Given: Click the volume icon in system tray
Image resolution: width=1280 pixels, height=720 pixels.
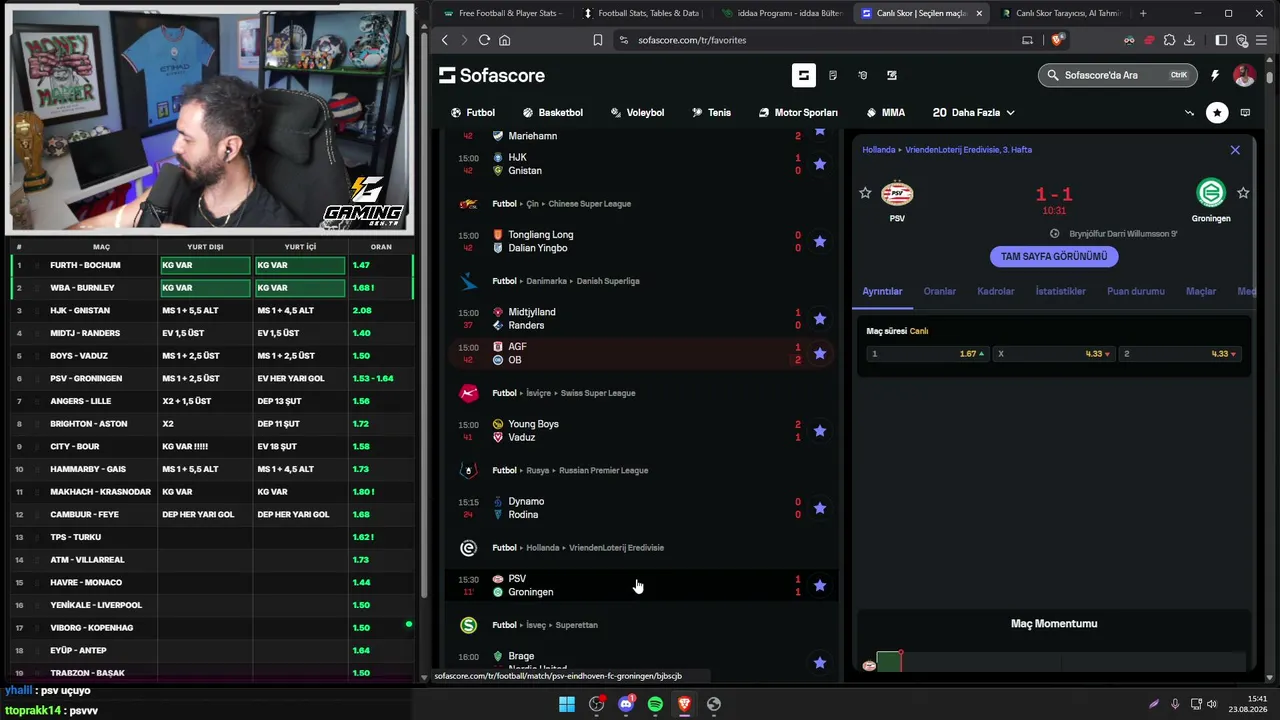Looking at the screenshot, I should [x=1211, y=704].
